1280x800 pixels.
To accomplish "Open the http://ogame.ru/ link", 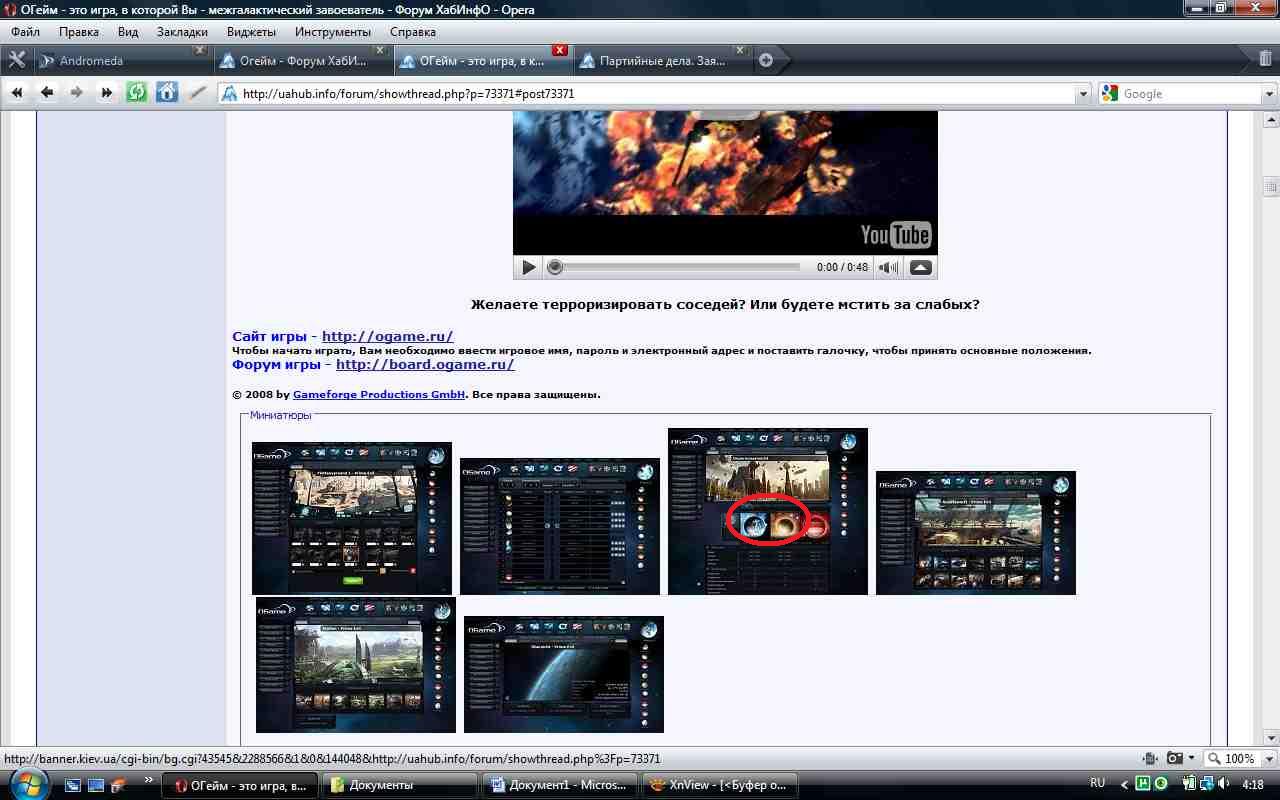I will click(x=387, y=336).
